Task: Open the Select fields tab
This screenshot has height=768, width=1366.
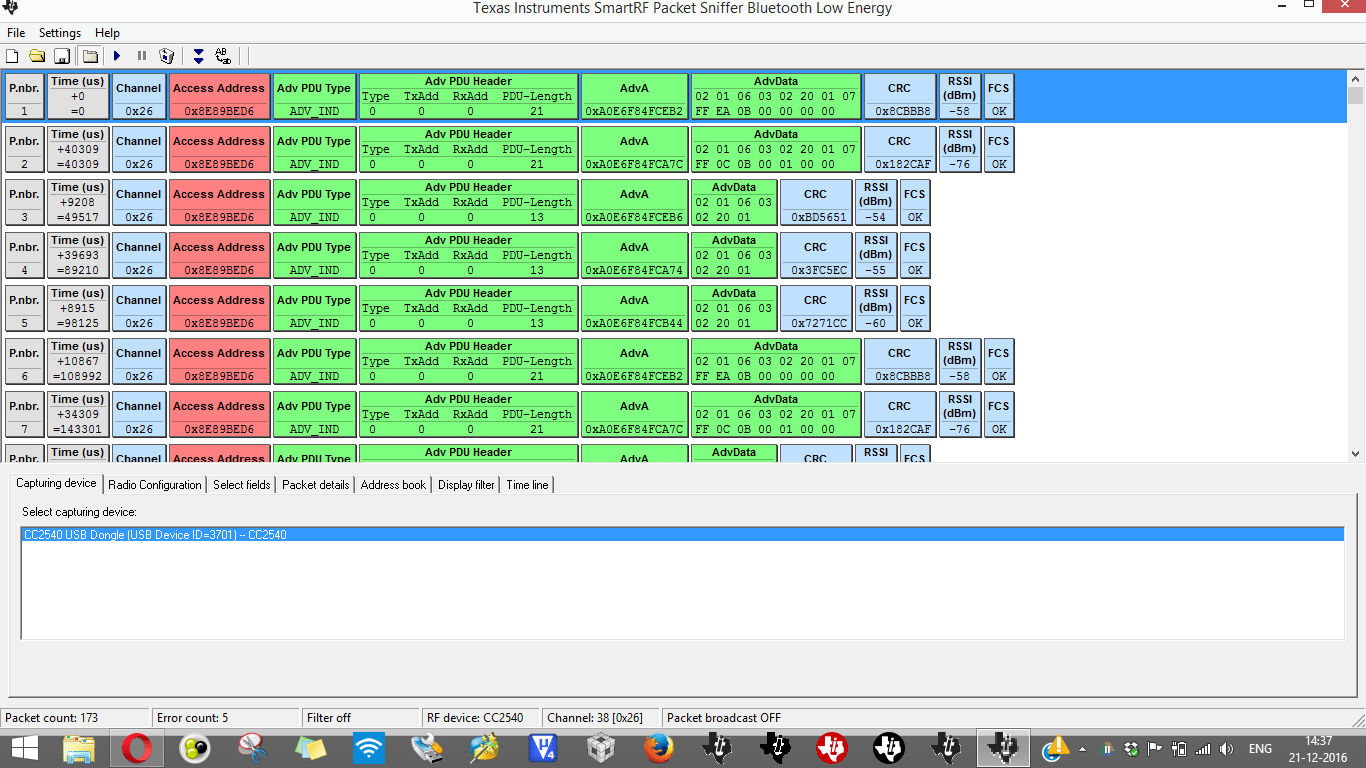Action: click(242, 485)
